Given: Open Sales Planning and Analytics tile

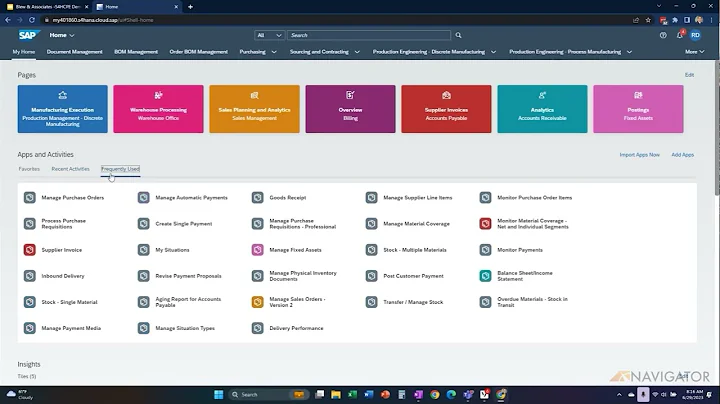Looking at the screenshot, I should [254, 109].
